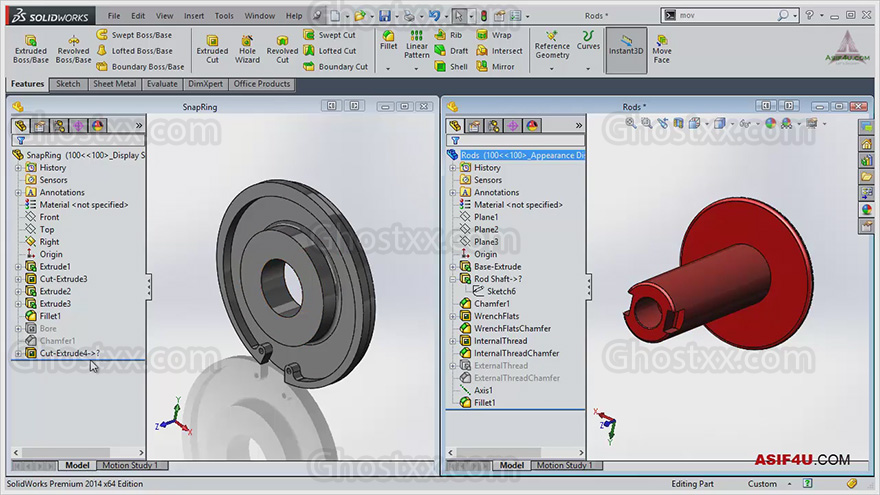Image resolution: width=880 pixels, height=495 pixels.
Task: Open Rods DisplayManager tab icon
Action: (532, 126)
